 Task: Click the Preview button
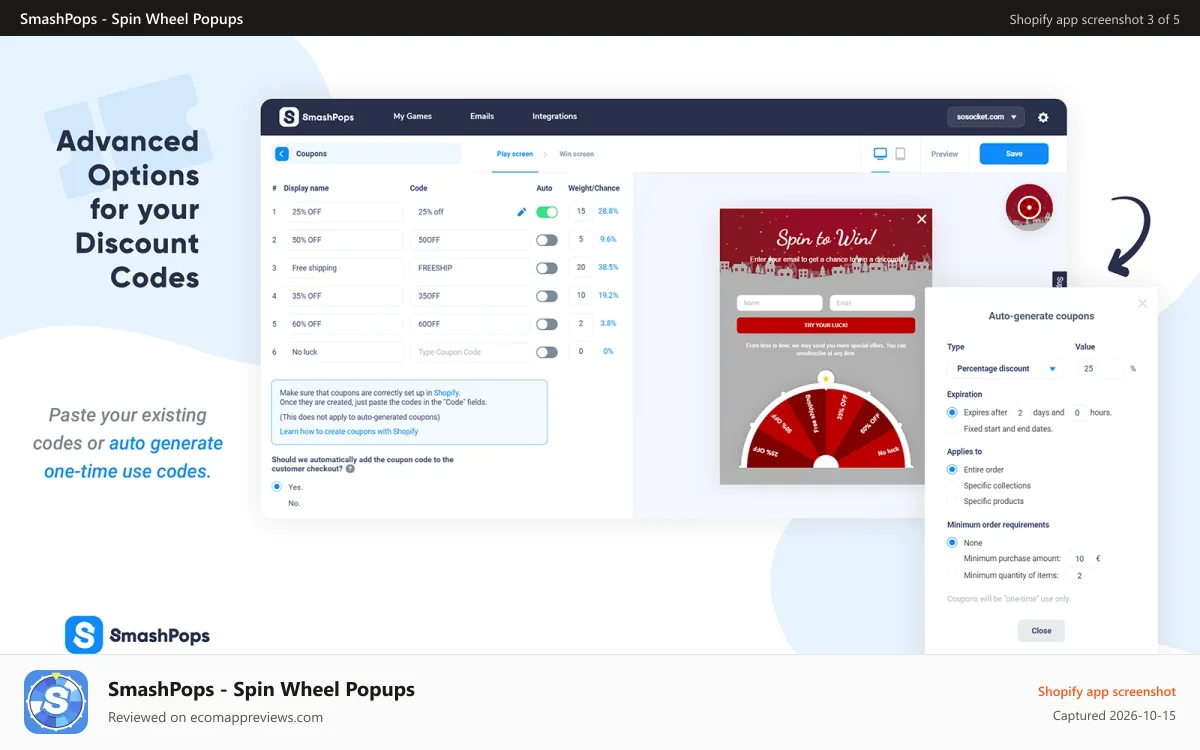click(x=944, y=154)
